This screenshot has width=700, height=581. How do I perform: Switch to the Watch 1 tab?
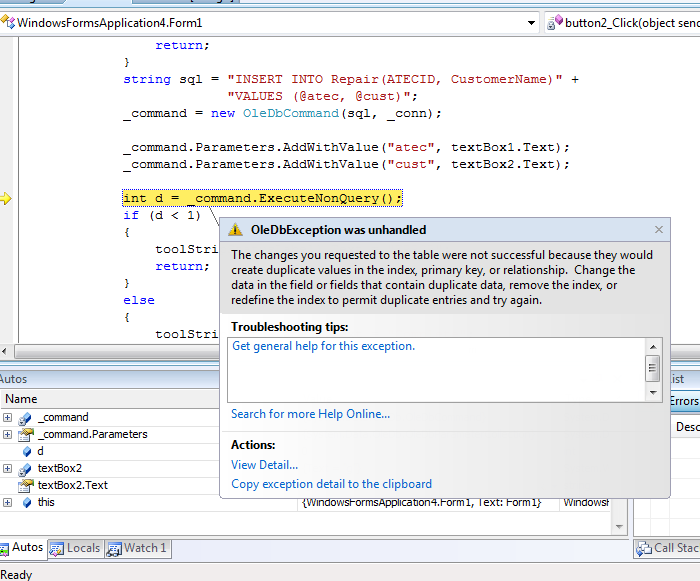137,548
